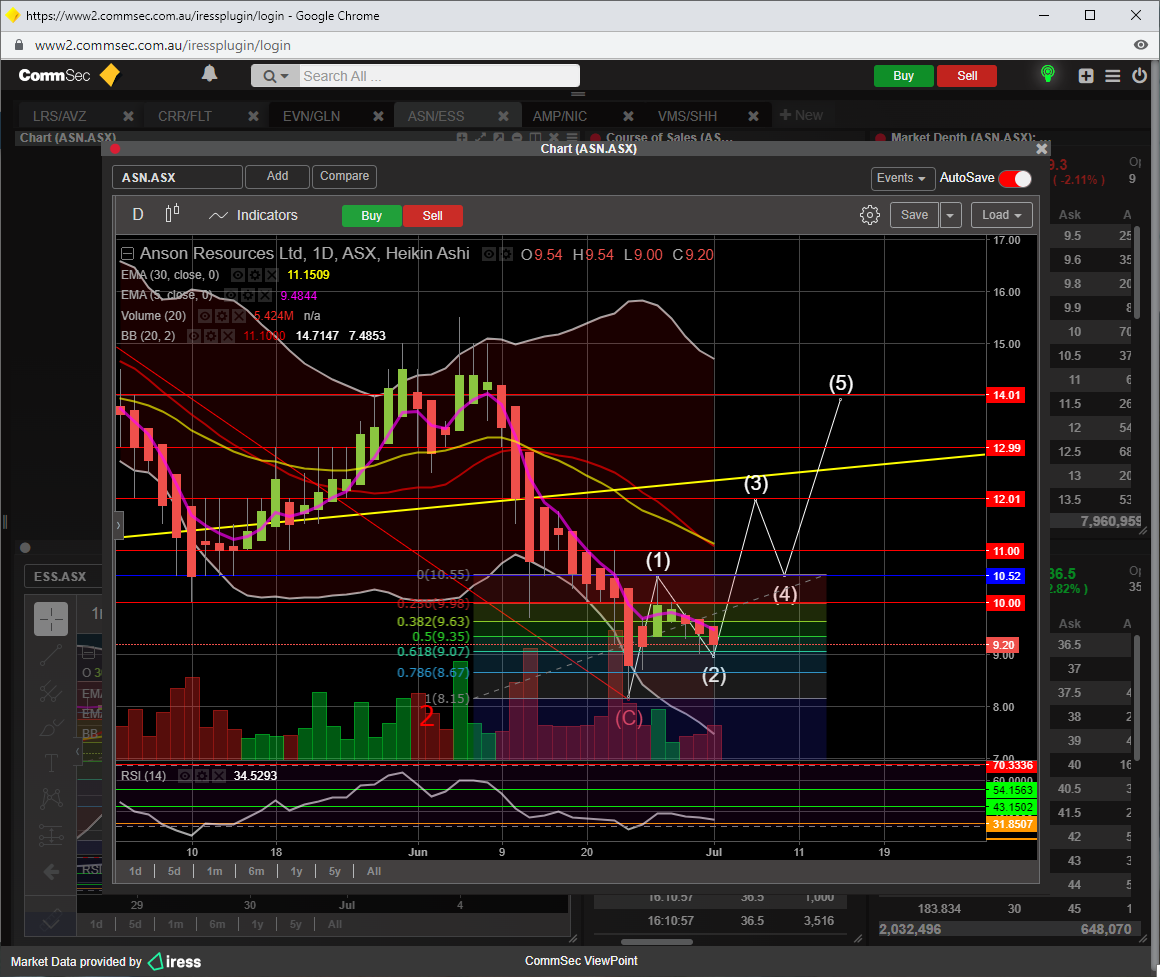Change the D chart interval
Image resolution: width=1160 pixels, height=977 pixels.
pos(138,214)
